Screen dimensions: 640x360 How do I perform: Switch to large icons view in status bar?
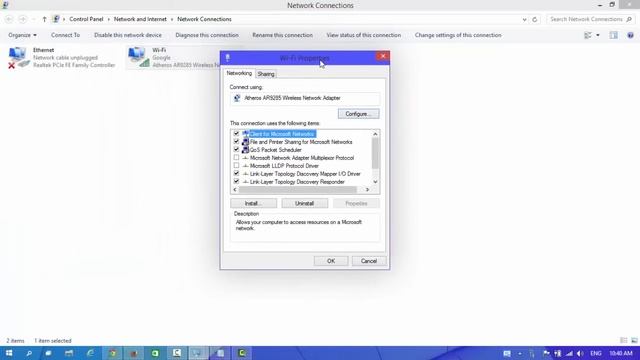click(634, 340)
